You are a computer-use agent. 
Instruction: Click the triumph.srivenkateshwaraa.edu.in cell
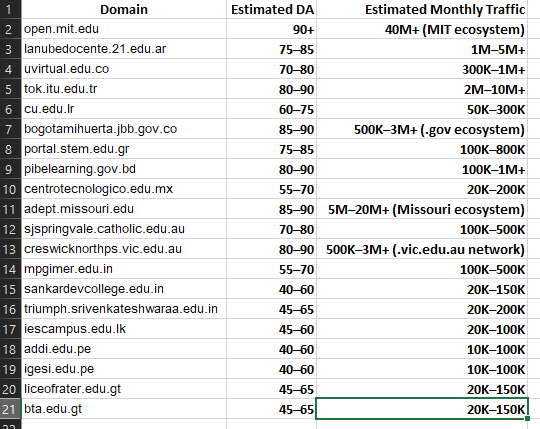(x=124, y=308)
